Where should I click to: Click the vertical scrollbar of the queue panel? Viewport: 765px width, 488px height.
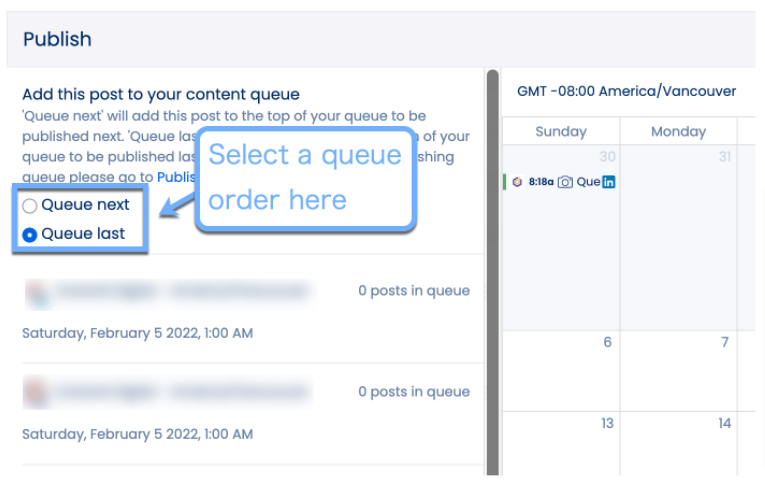point(492,270)
